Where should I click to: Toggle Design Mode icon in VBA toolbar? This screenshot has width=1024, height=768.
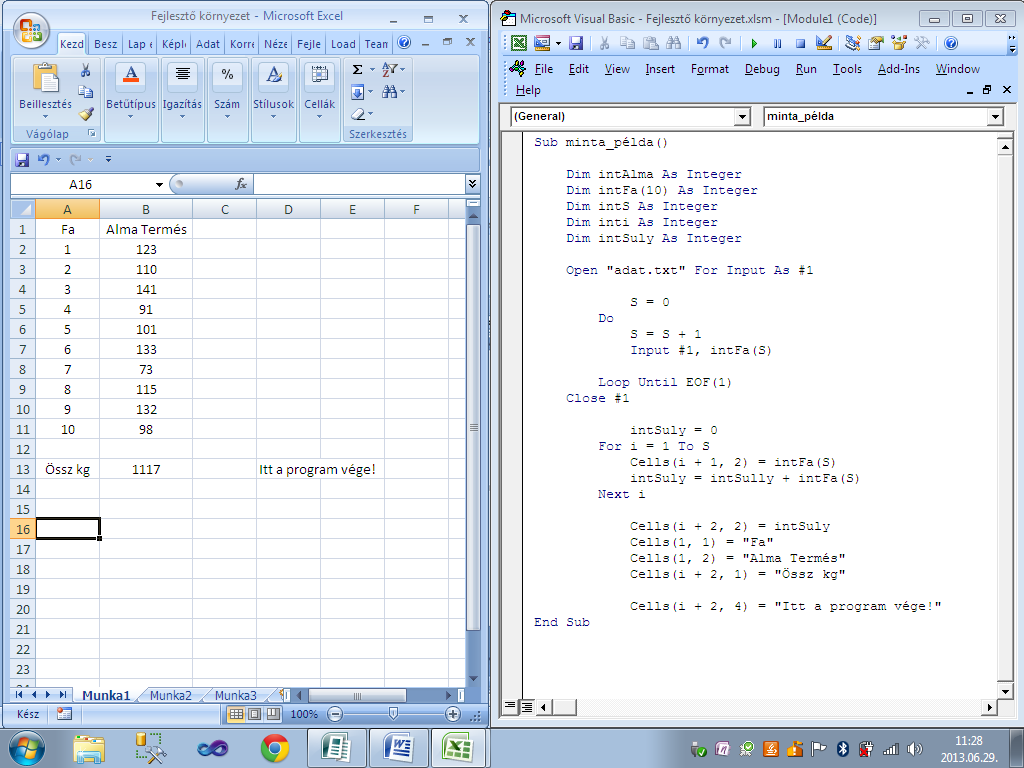[x=824, y=43]
